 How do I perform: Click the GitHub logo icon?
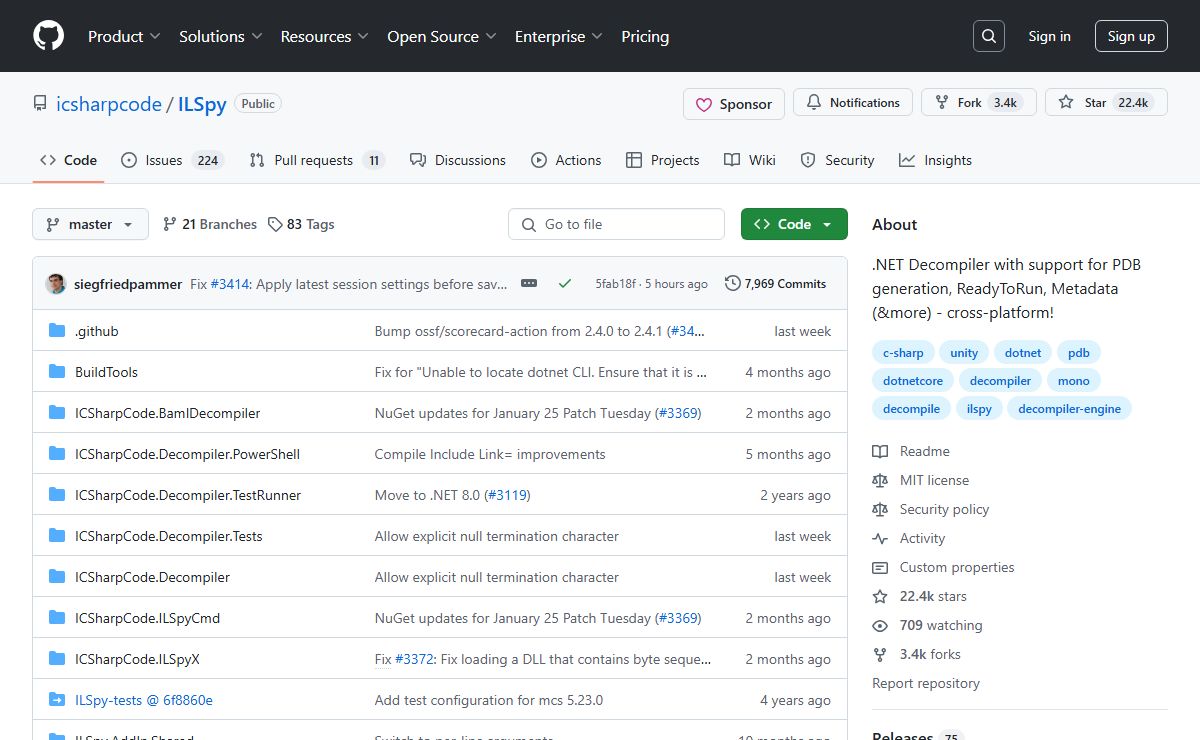48,36
